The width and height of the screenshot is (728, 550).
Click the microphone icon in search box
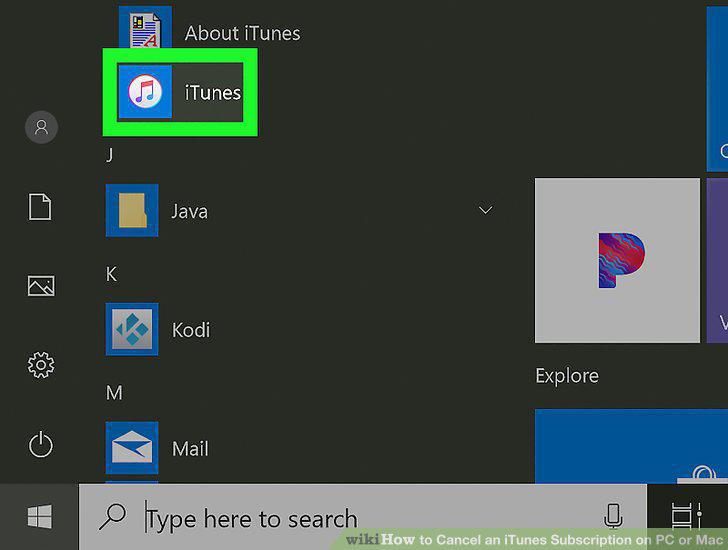[x=613, y=516]
